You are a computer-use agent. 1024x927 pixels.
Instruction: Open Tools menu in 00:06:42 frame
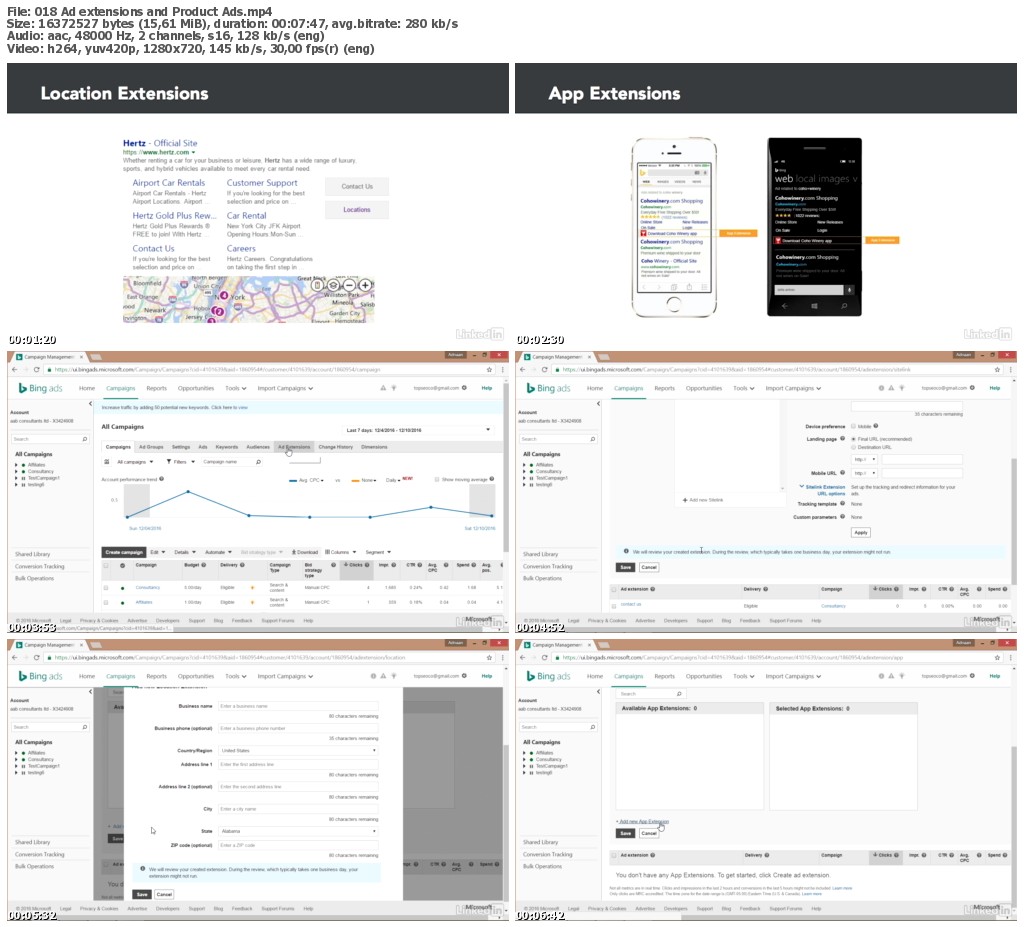point(743,676)
